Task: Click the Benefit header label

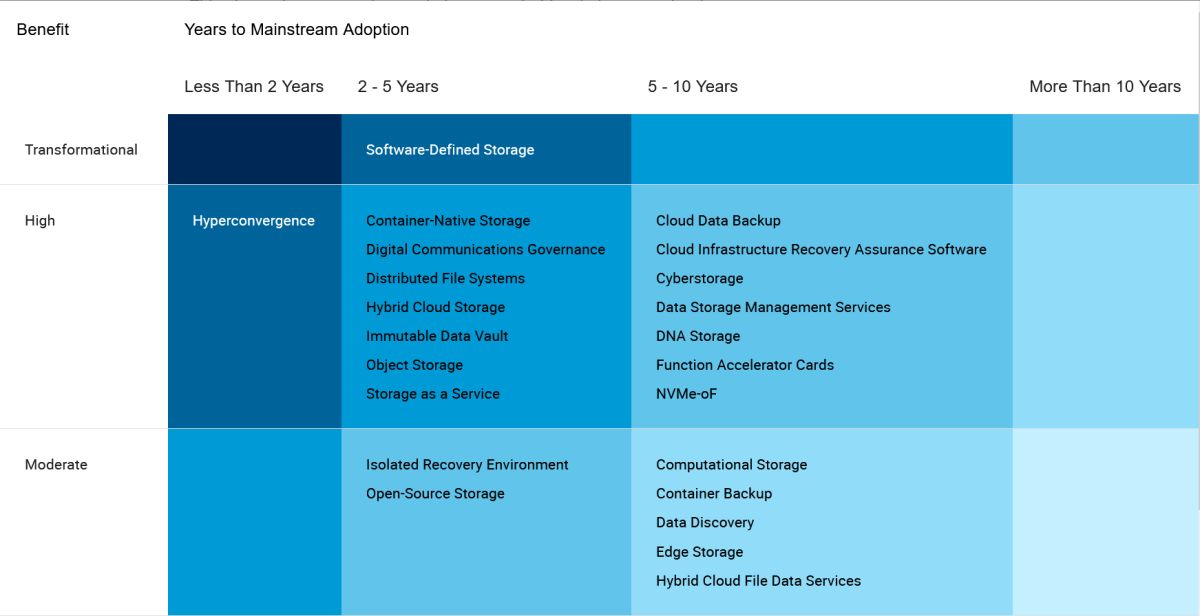Action: tap(43, 30)
